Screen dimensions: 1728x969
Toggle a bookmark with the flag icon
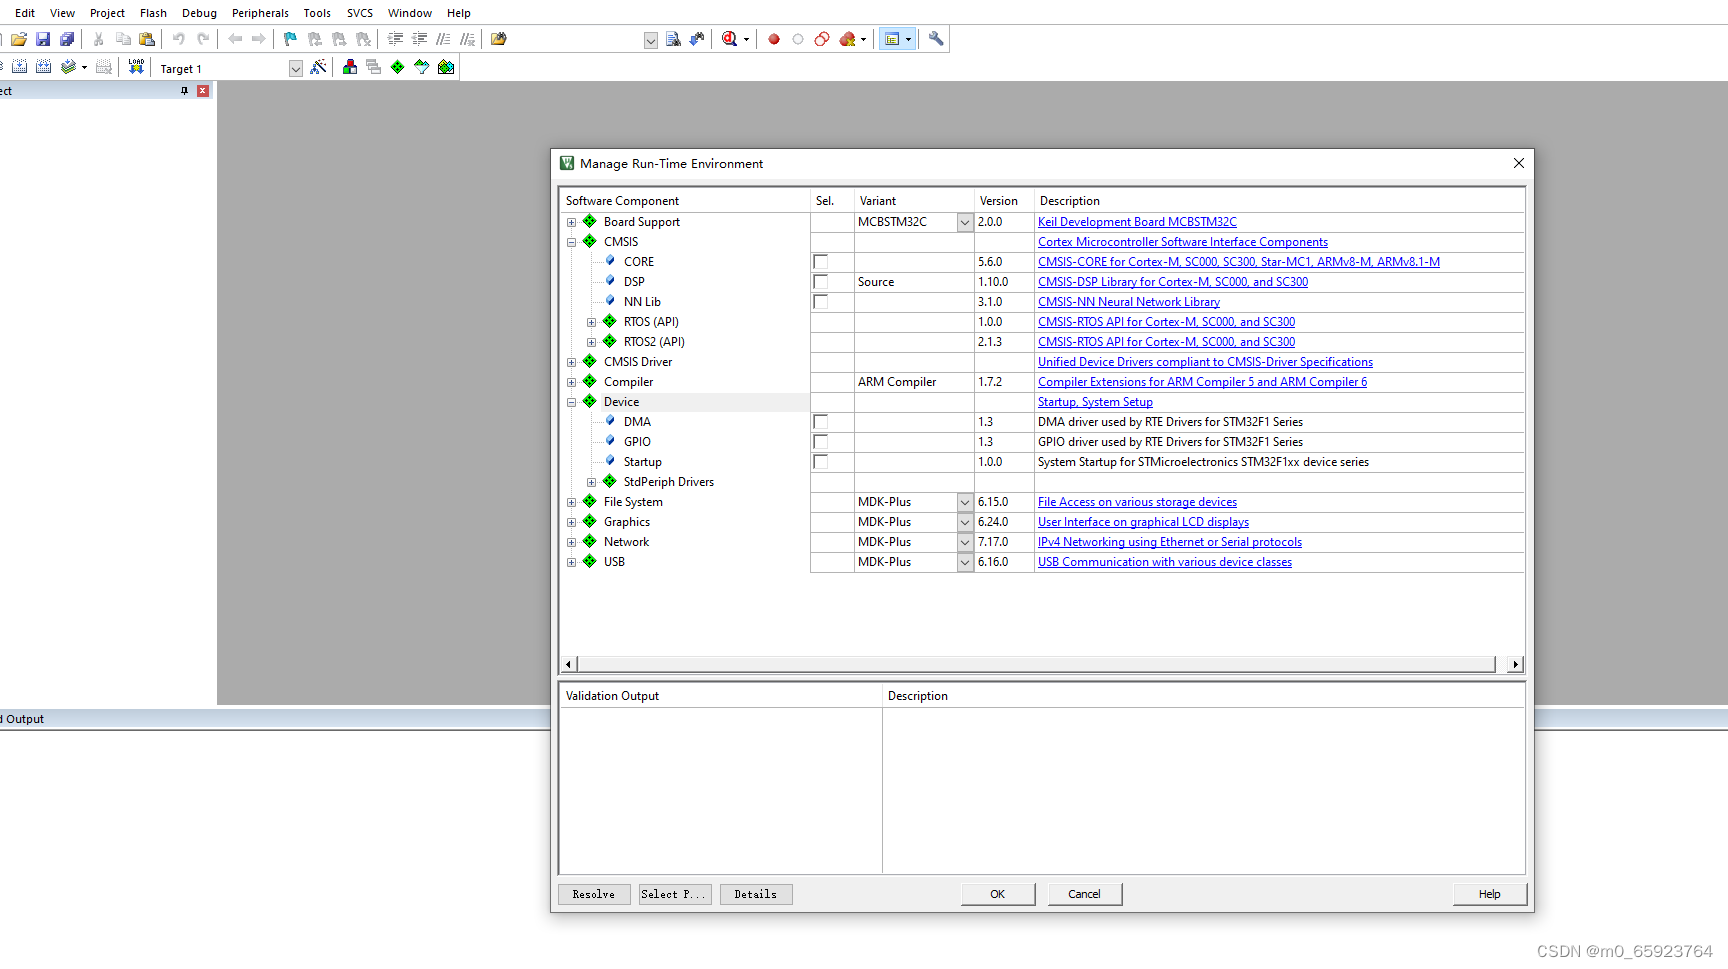pyautogui.click(x=290, y=39)
